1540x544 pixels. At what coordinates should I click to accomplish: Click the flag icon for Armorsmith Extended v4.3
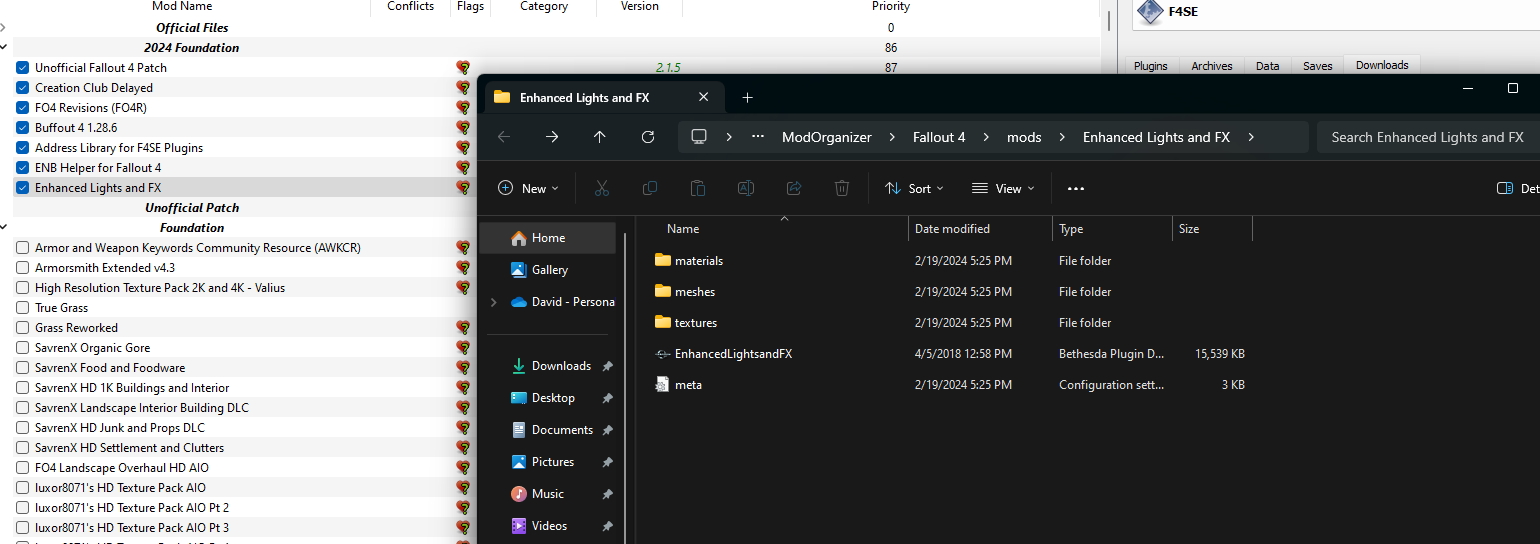pyautogui.click(x=463, y=268)
